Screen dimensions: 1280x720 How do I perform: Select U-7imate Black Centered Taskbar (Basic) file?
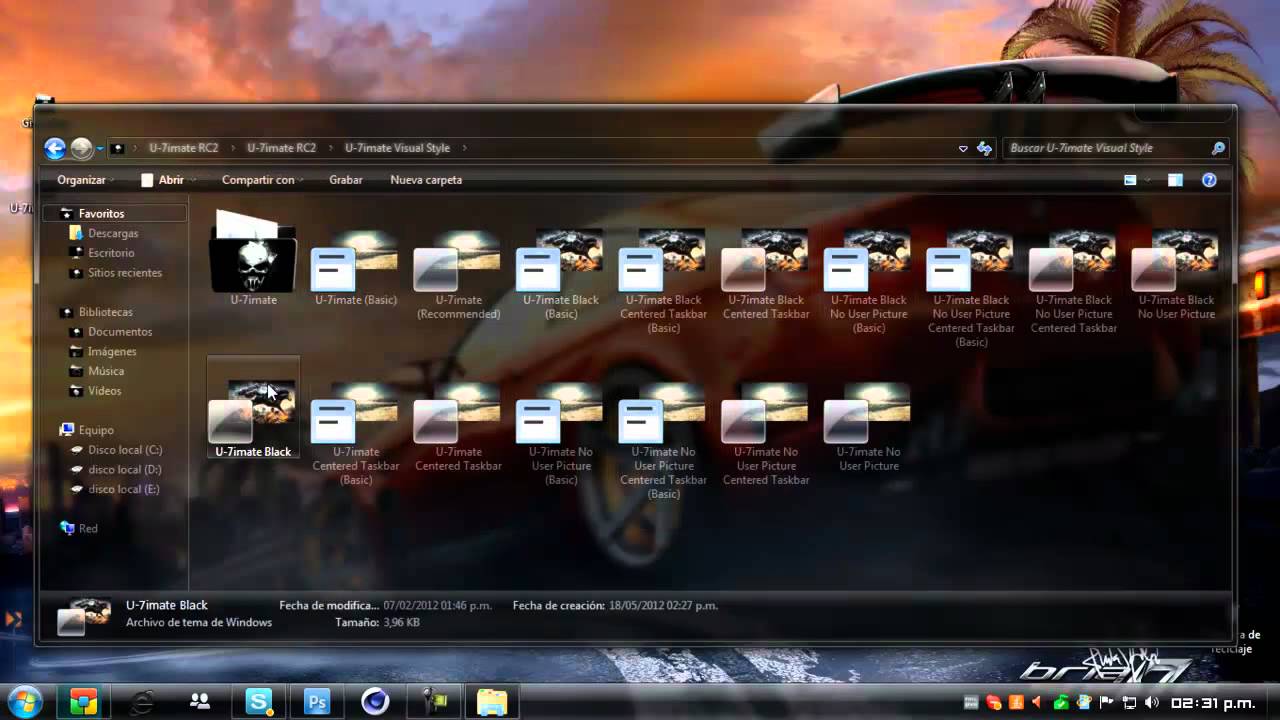coord(663,280)
